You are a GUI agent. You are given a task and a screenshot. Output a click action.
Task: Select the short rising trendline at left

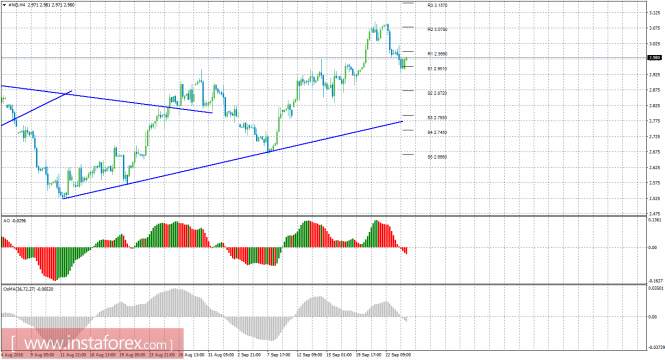(36, 108)
